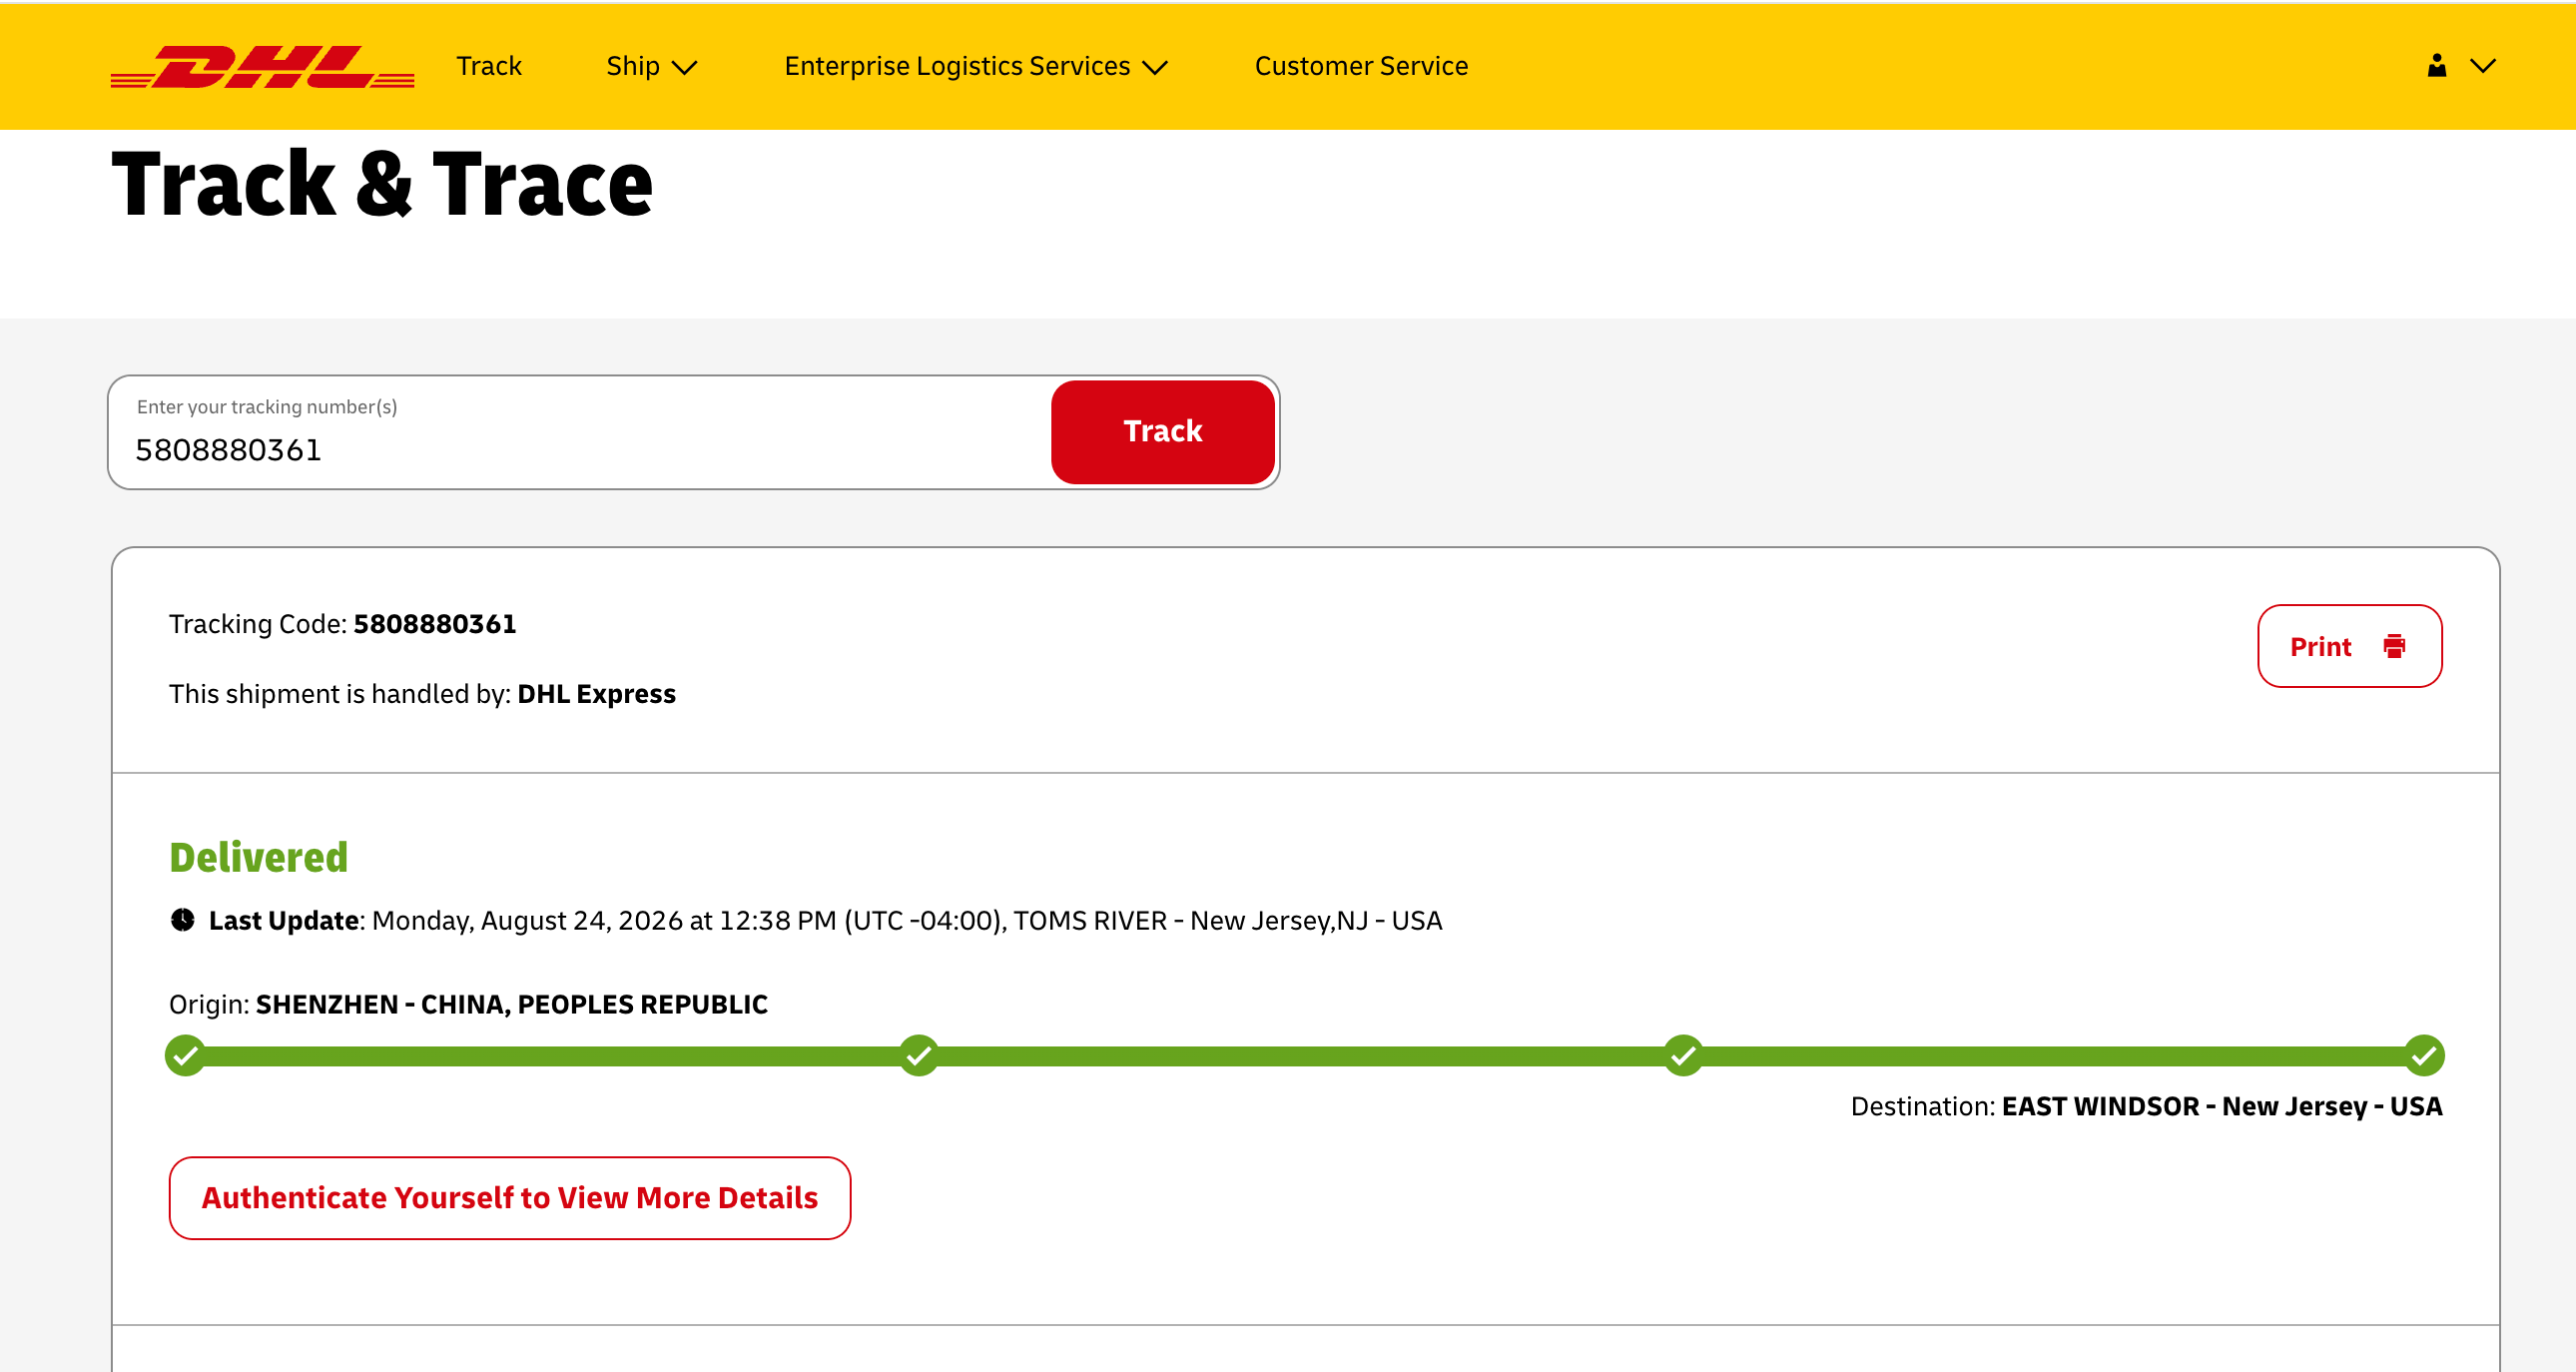Expand the account menu chevron
The height and width of the screenshot is (1372, 2576).
[2483, 66]
